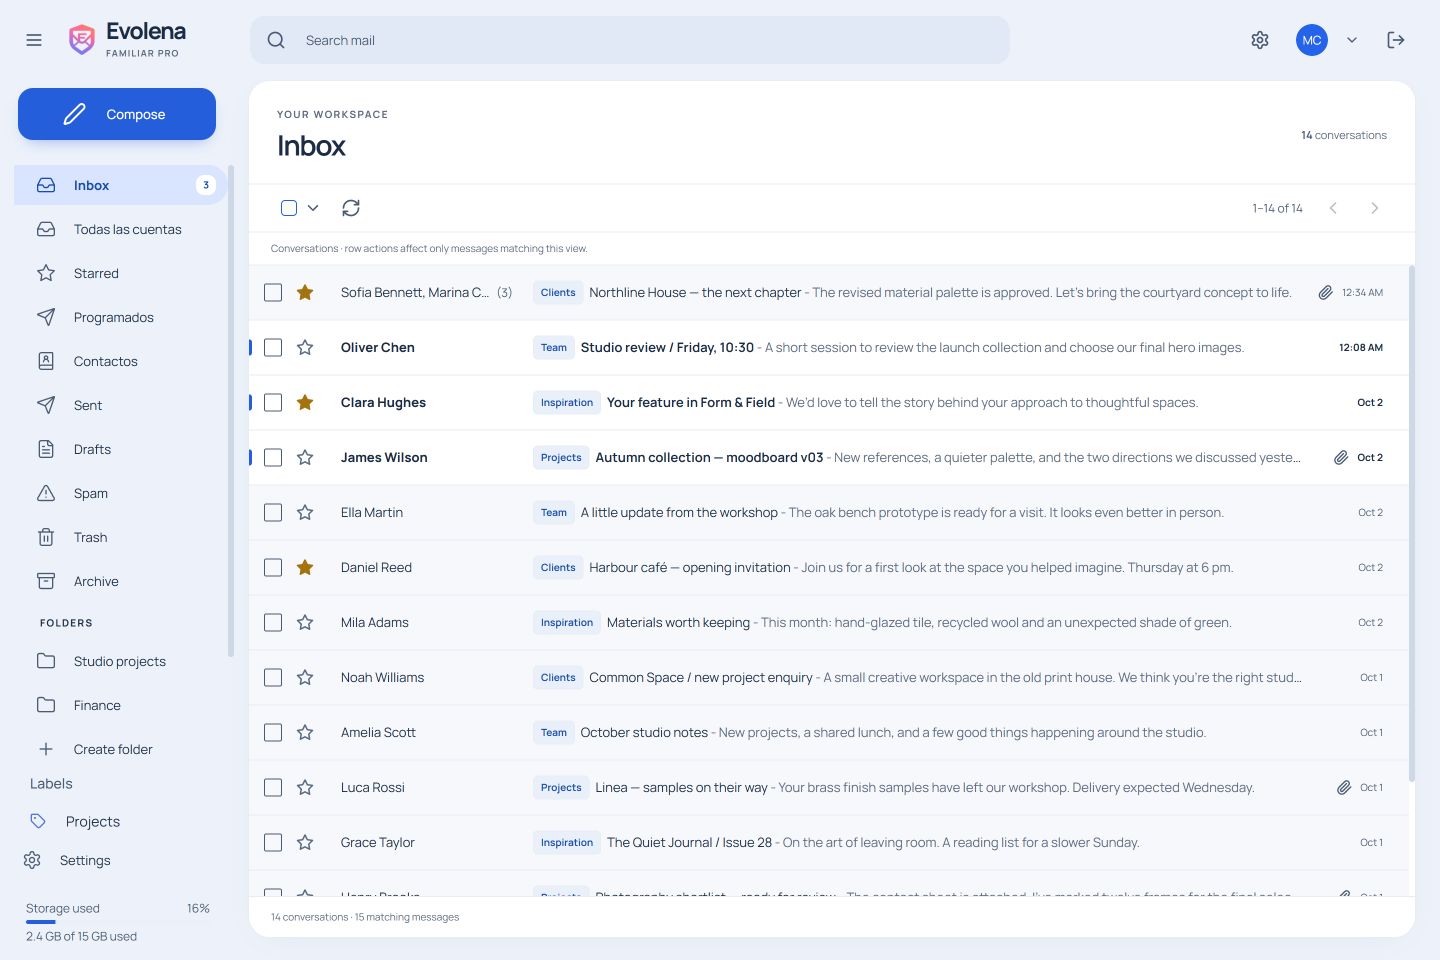Compose a new email

117,114
